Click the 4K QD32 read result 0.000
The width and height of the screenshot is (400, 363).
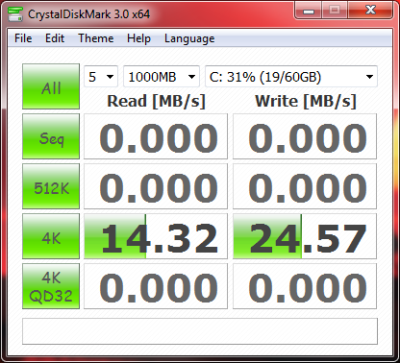coord(156,286)
